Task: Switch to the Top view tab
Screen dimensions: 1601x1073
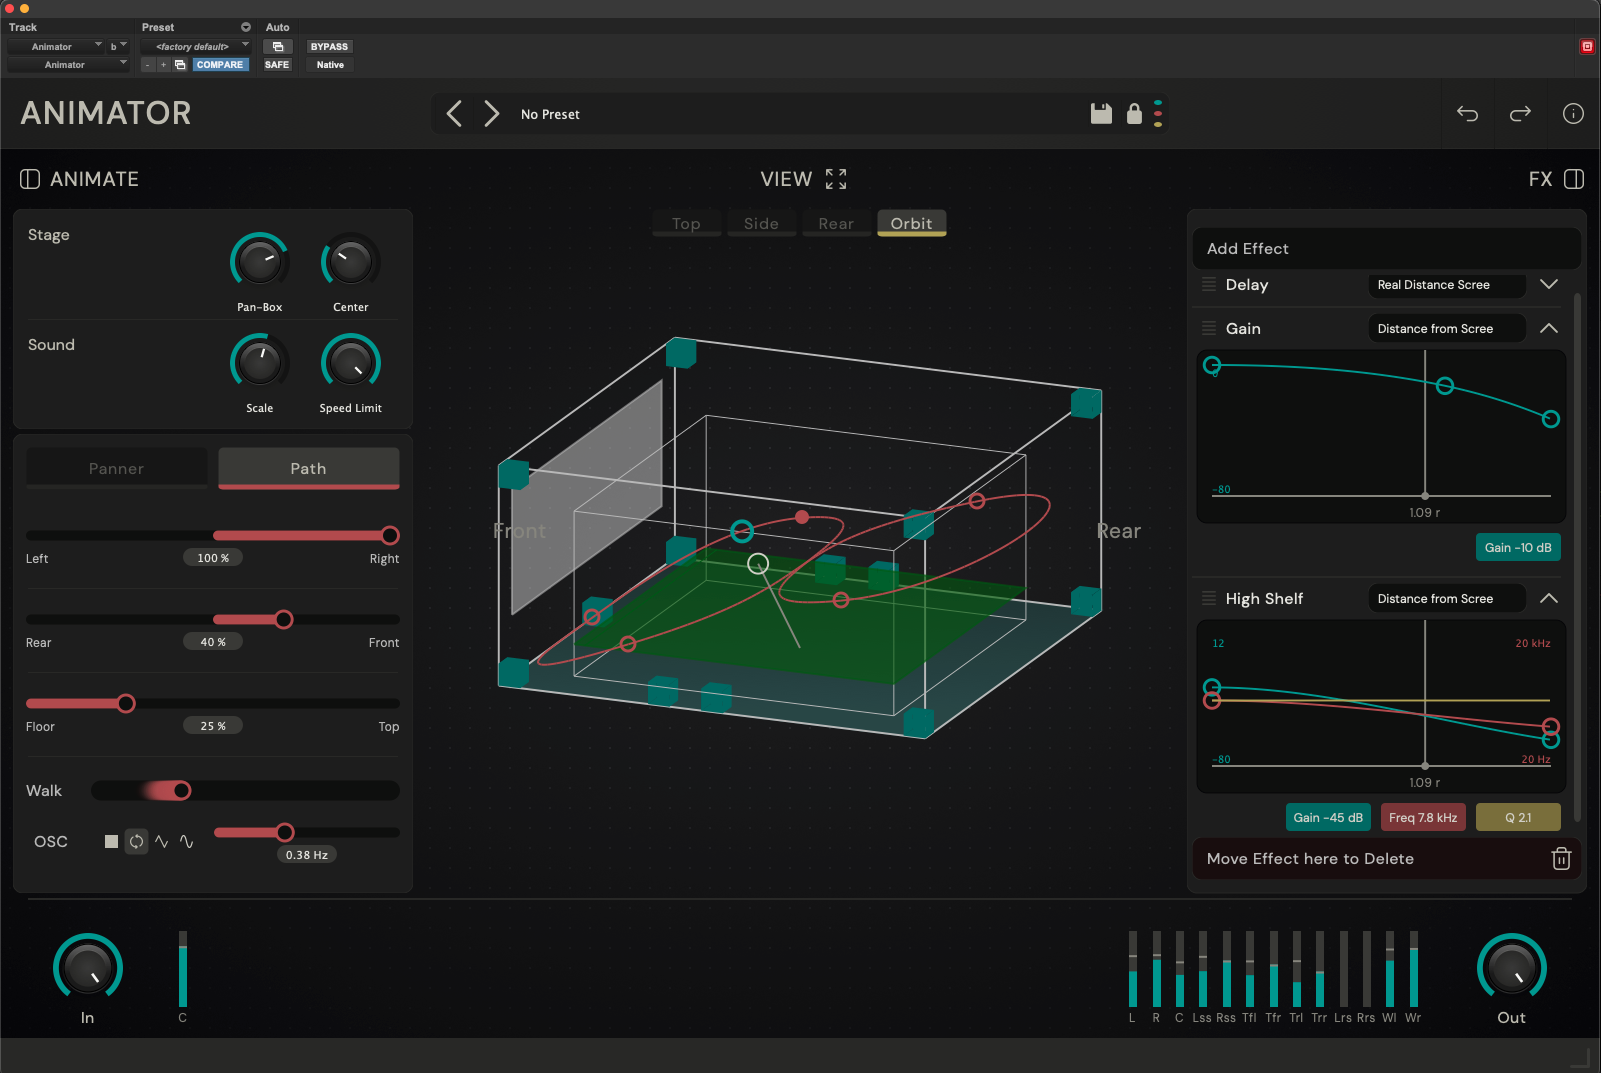Action: (686, 224)
